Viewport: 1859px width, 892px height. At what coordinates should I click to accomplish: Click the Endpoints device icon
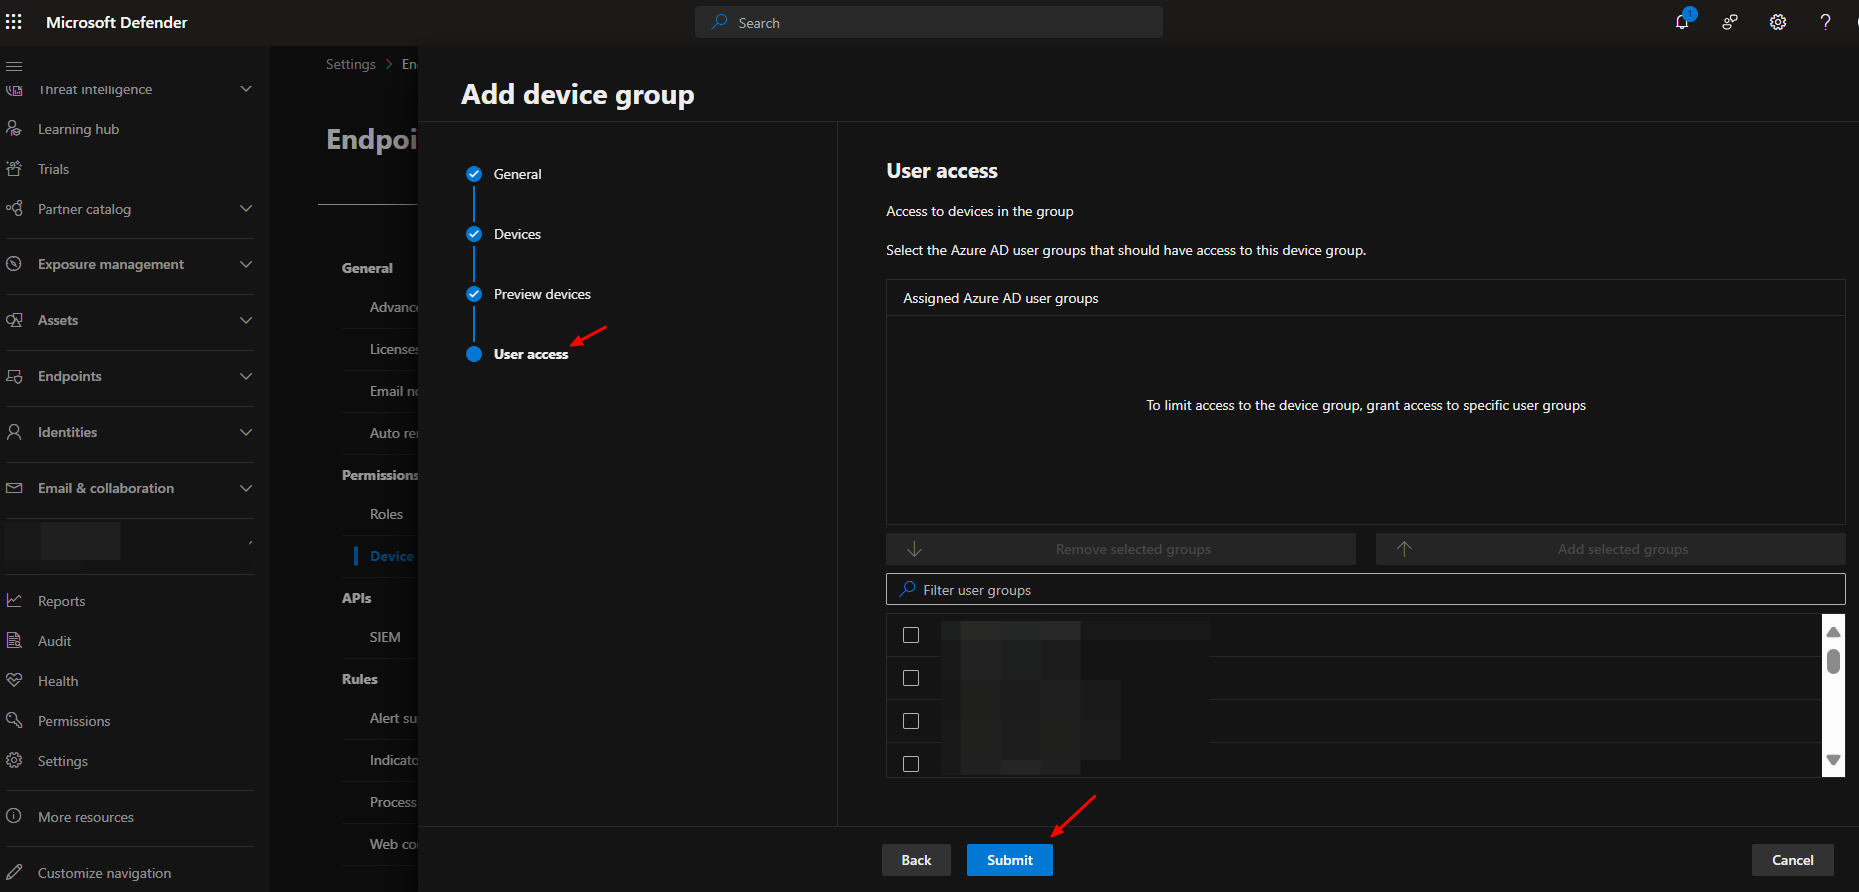[14, 376]
